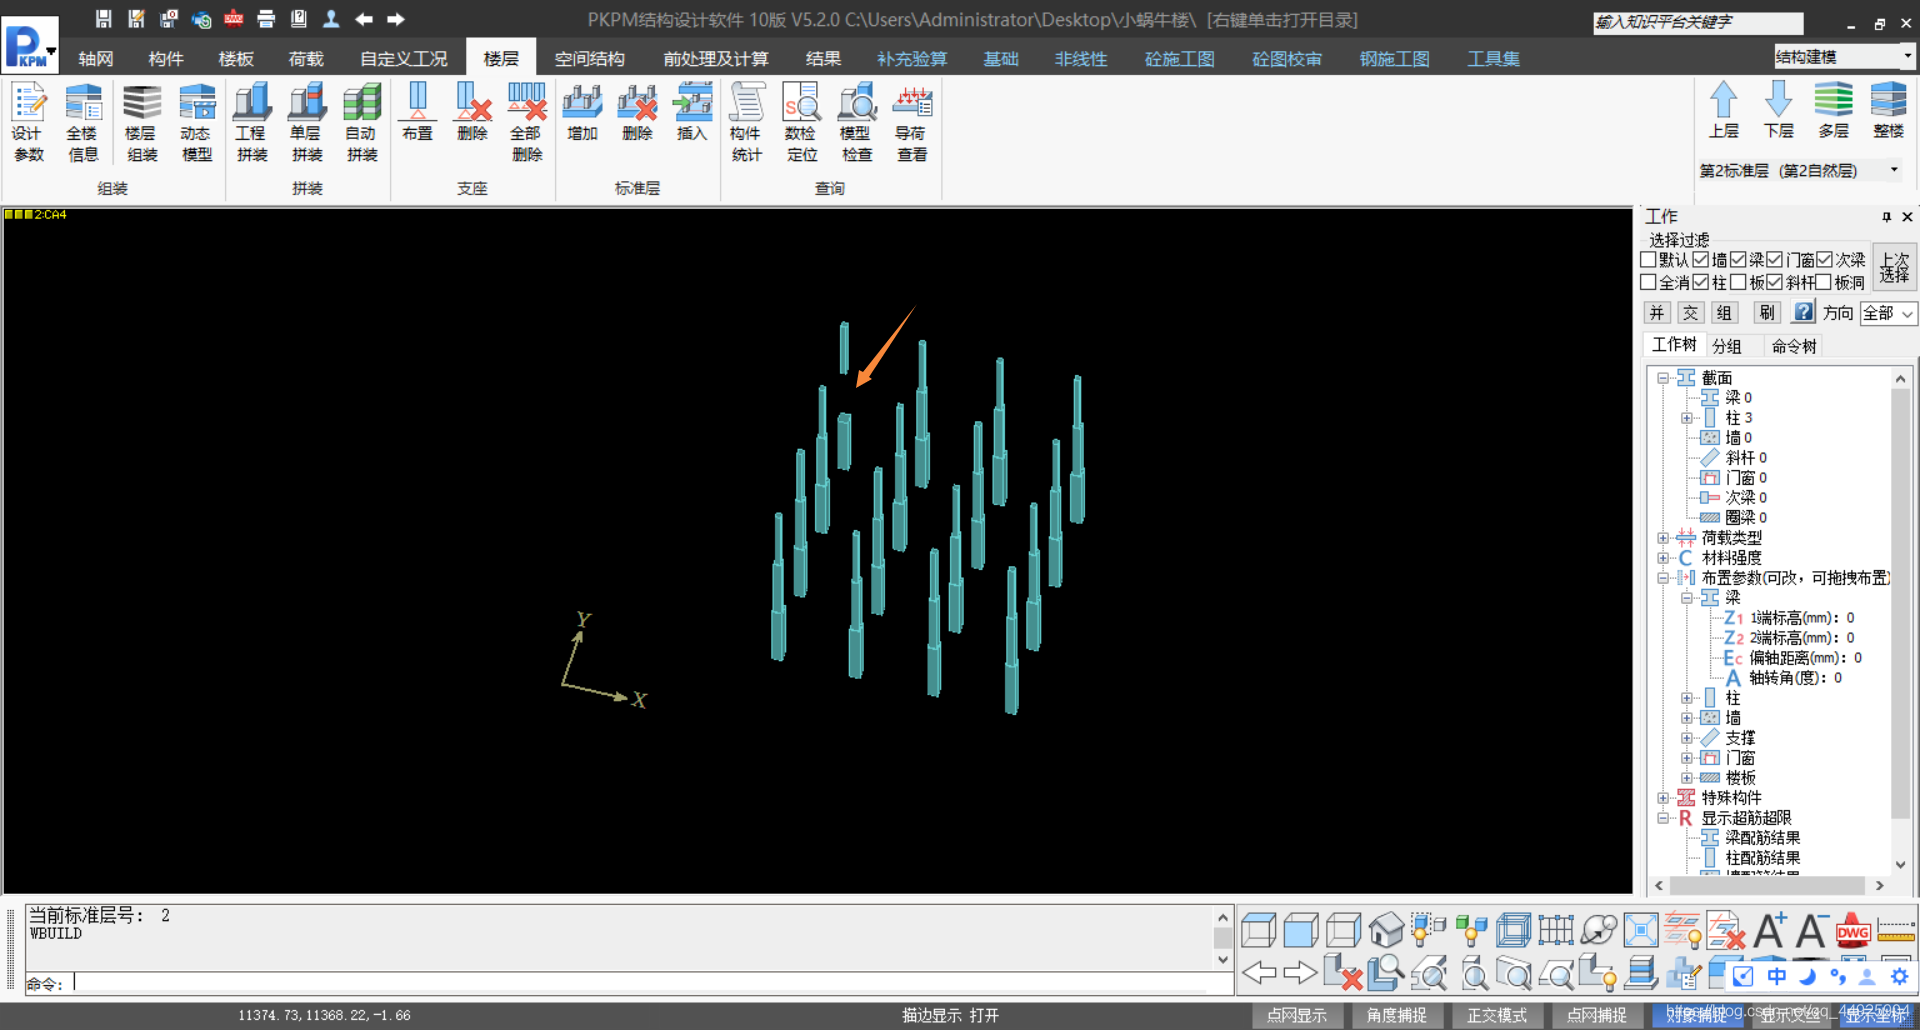Switch to the 构件 ribbon tab

(166, 59)
